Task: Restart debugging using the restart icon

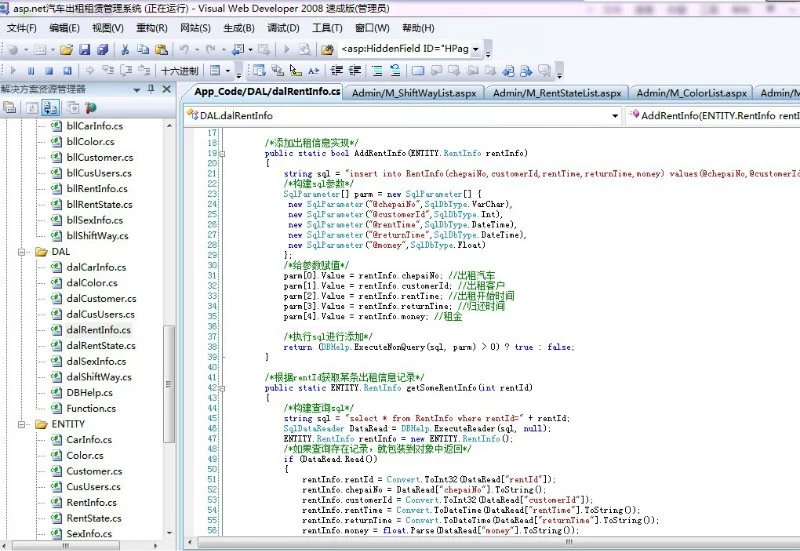Action: 67,70
